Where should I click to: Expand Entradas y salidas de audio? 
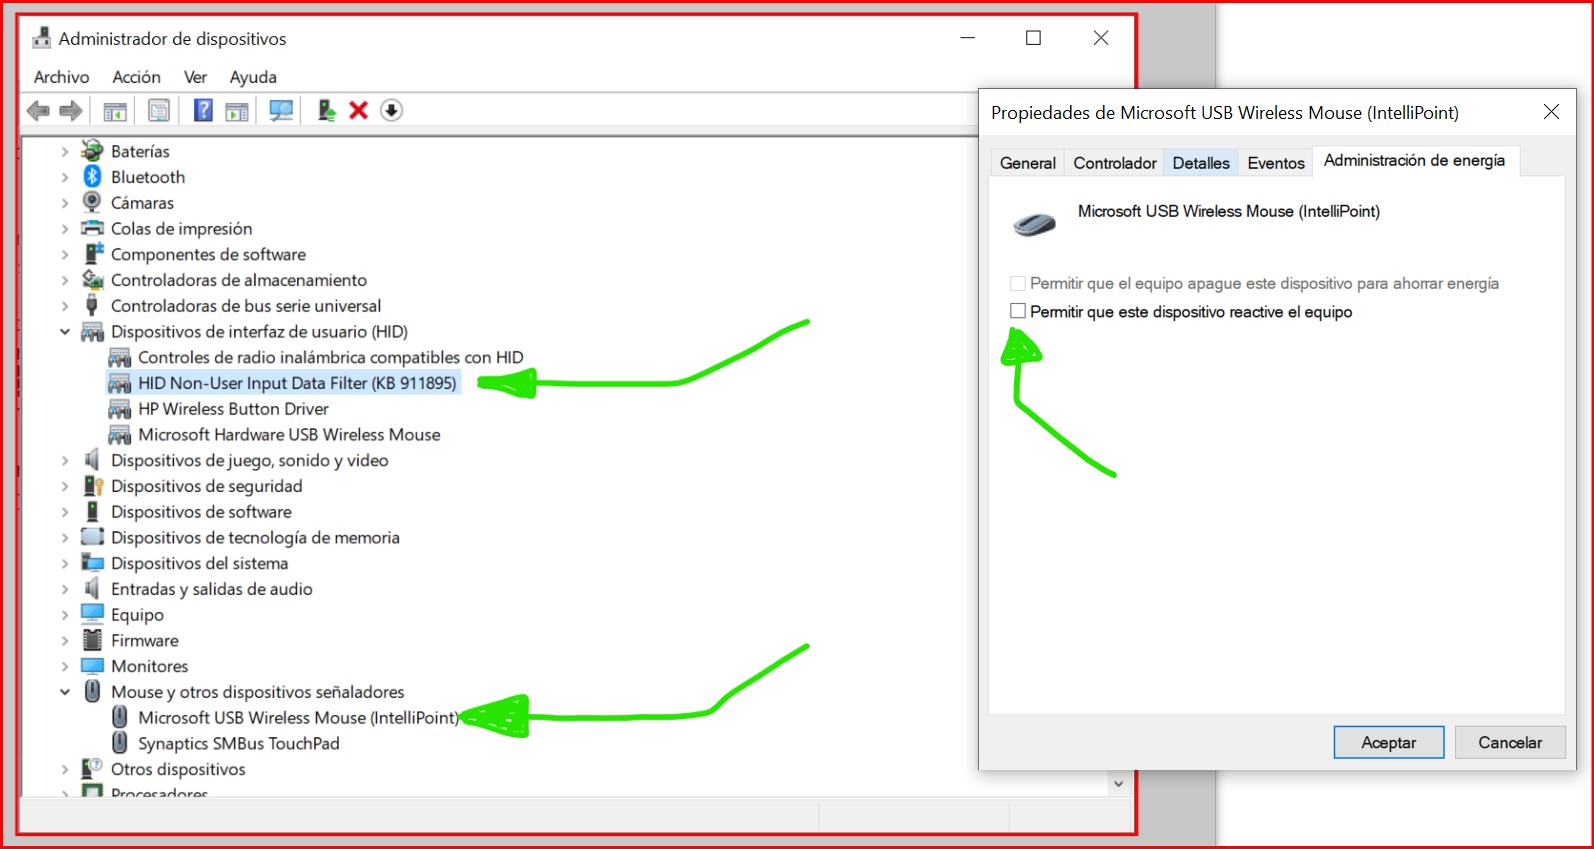click(65, 589)
